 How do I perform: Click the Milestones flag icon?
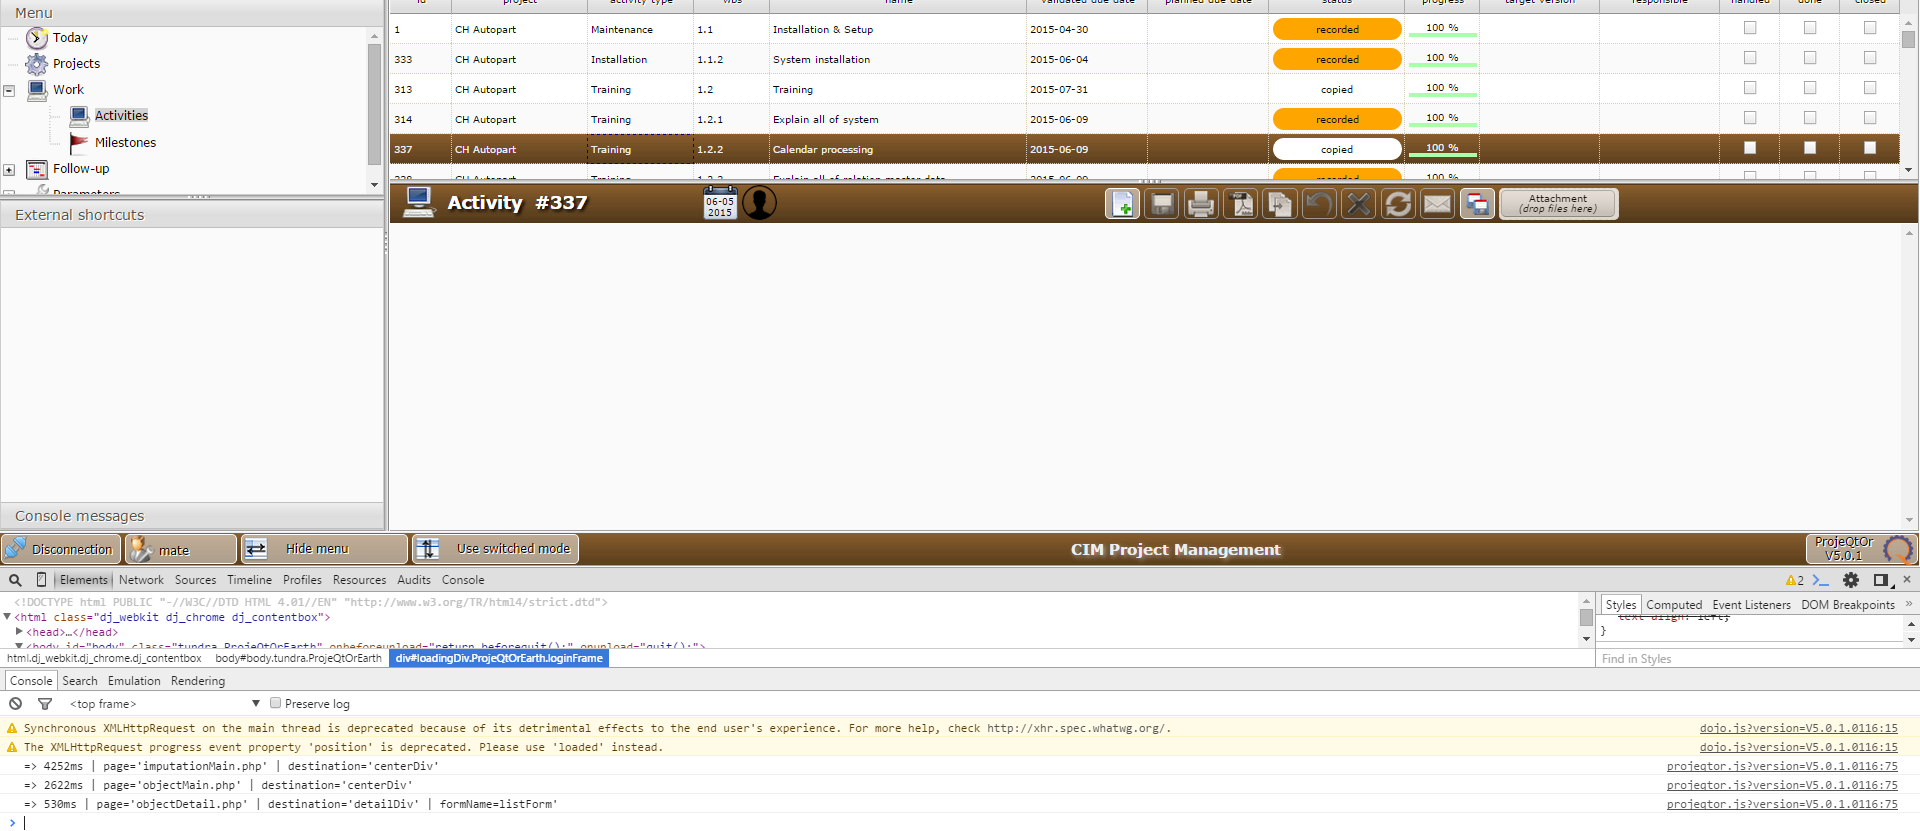click(x=79, y=142)
